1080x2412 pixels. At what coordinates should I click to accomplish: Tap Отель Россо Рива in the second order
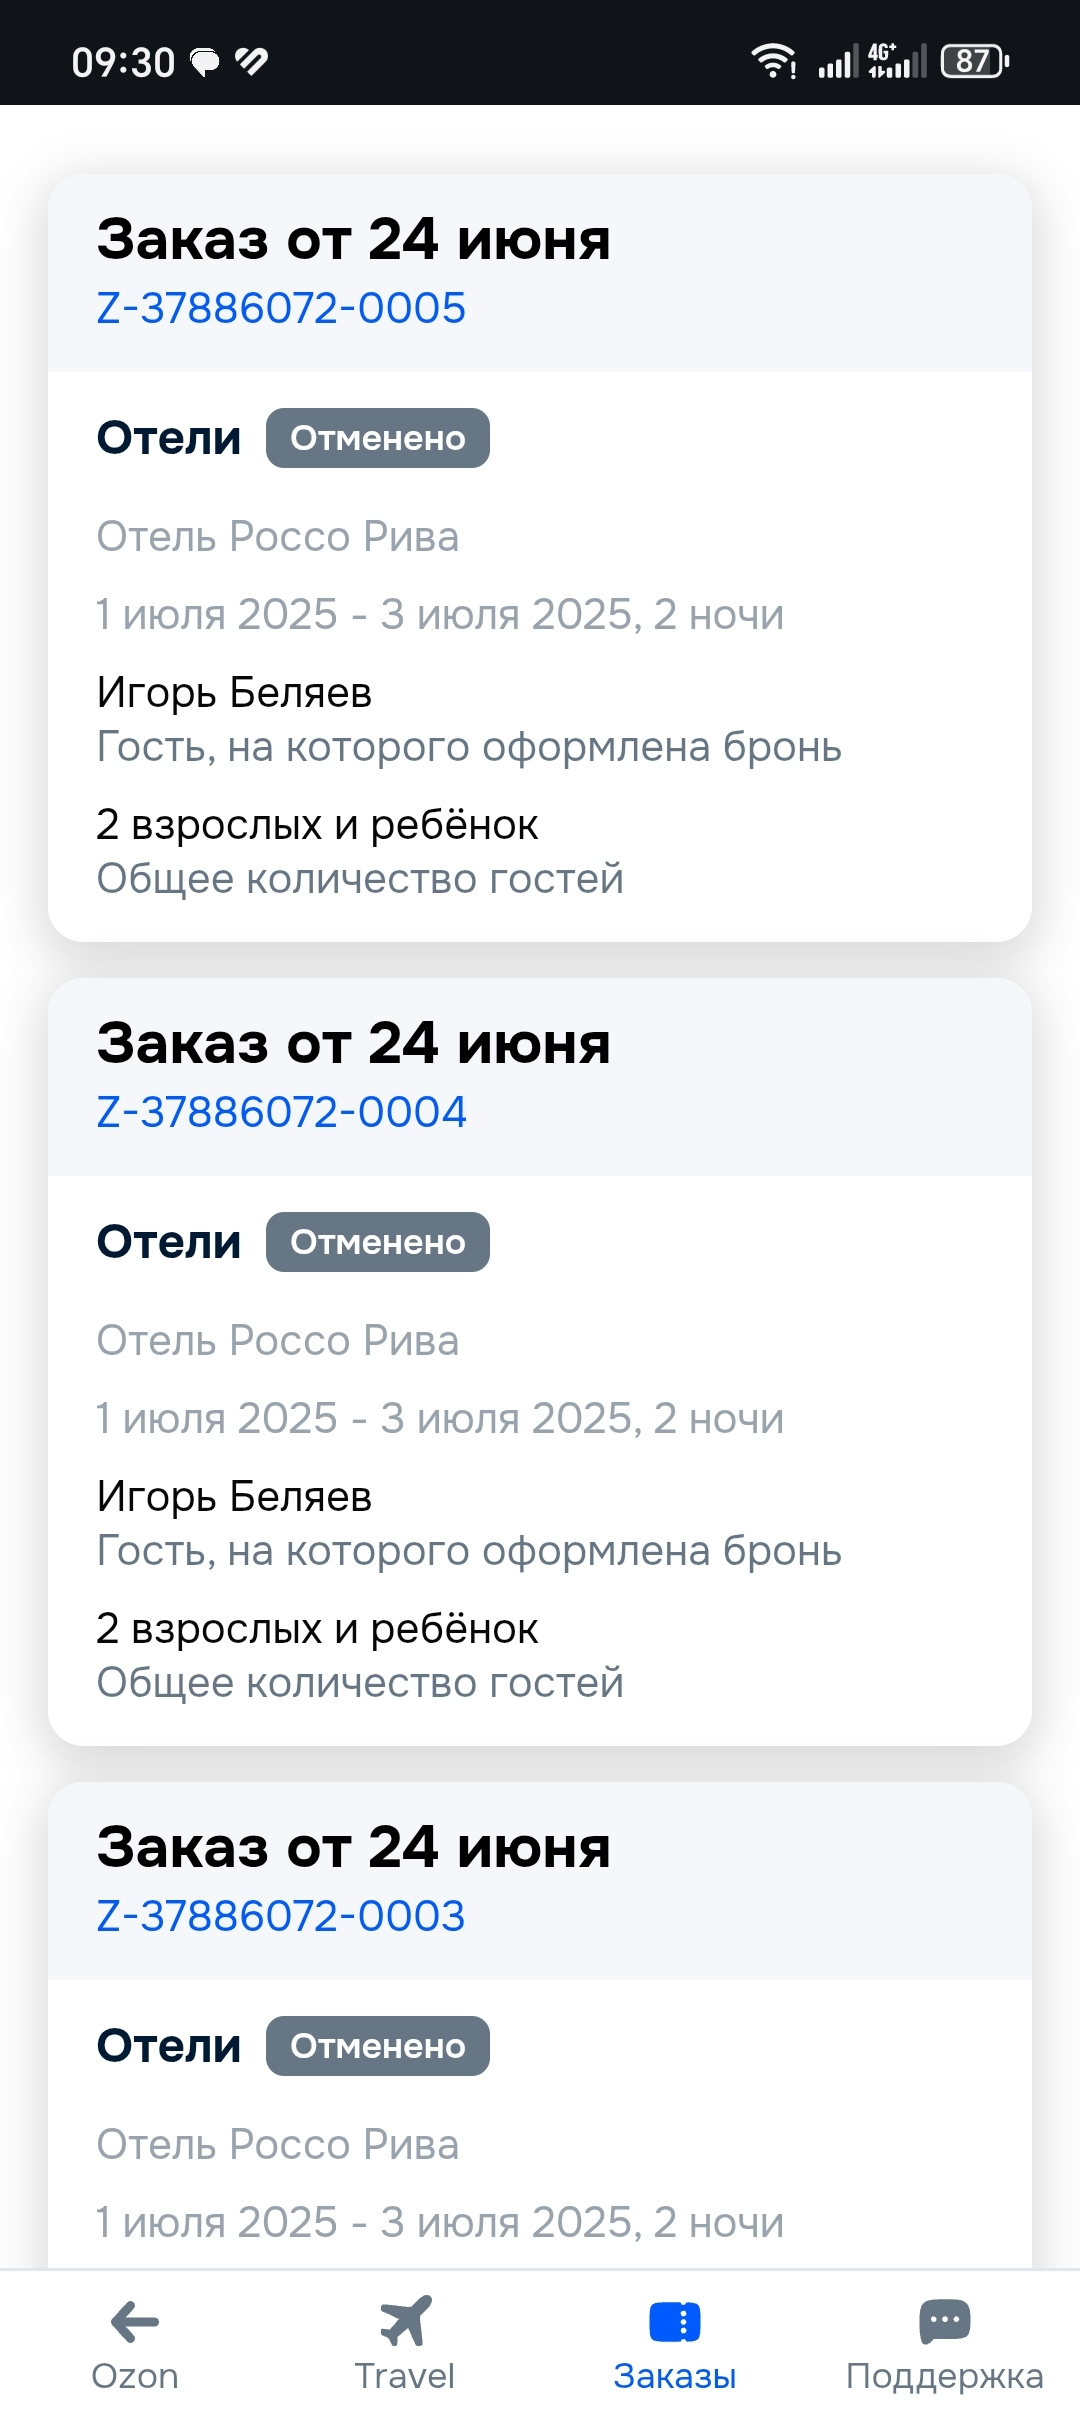(277, 1340)
